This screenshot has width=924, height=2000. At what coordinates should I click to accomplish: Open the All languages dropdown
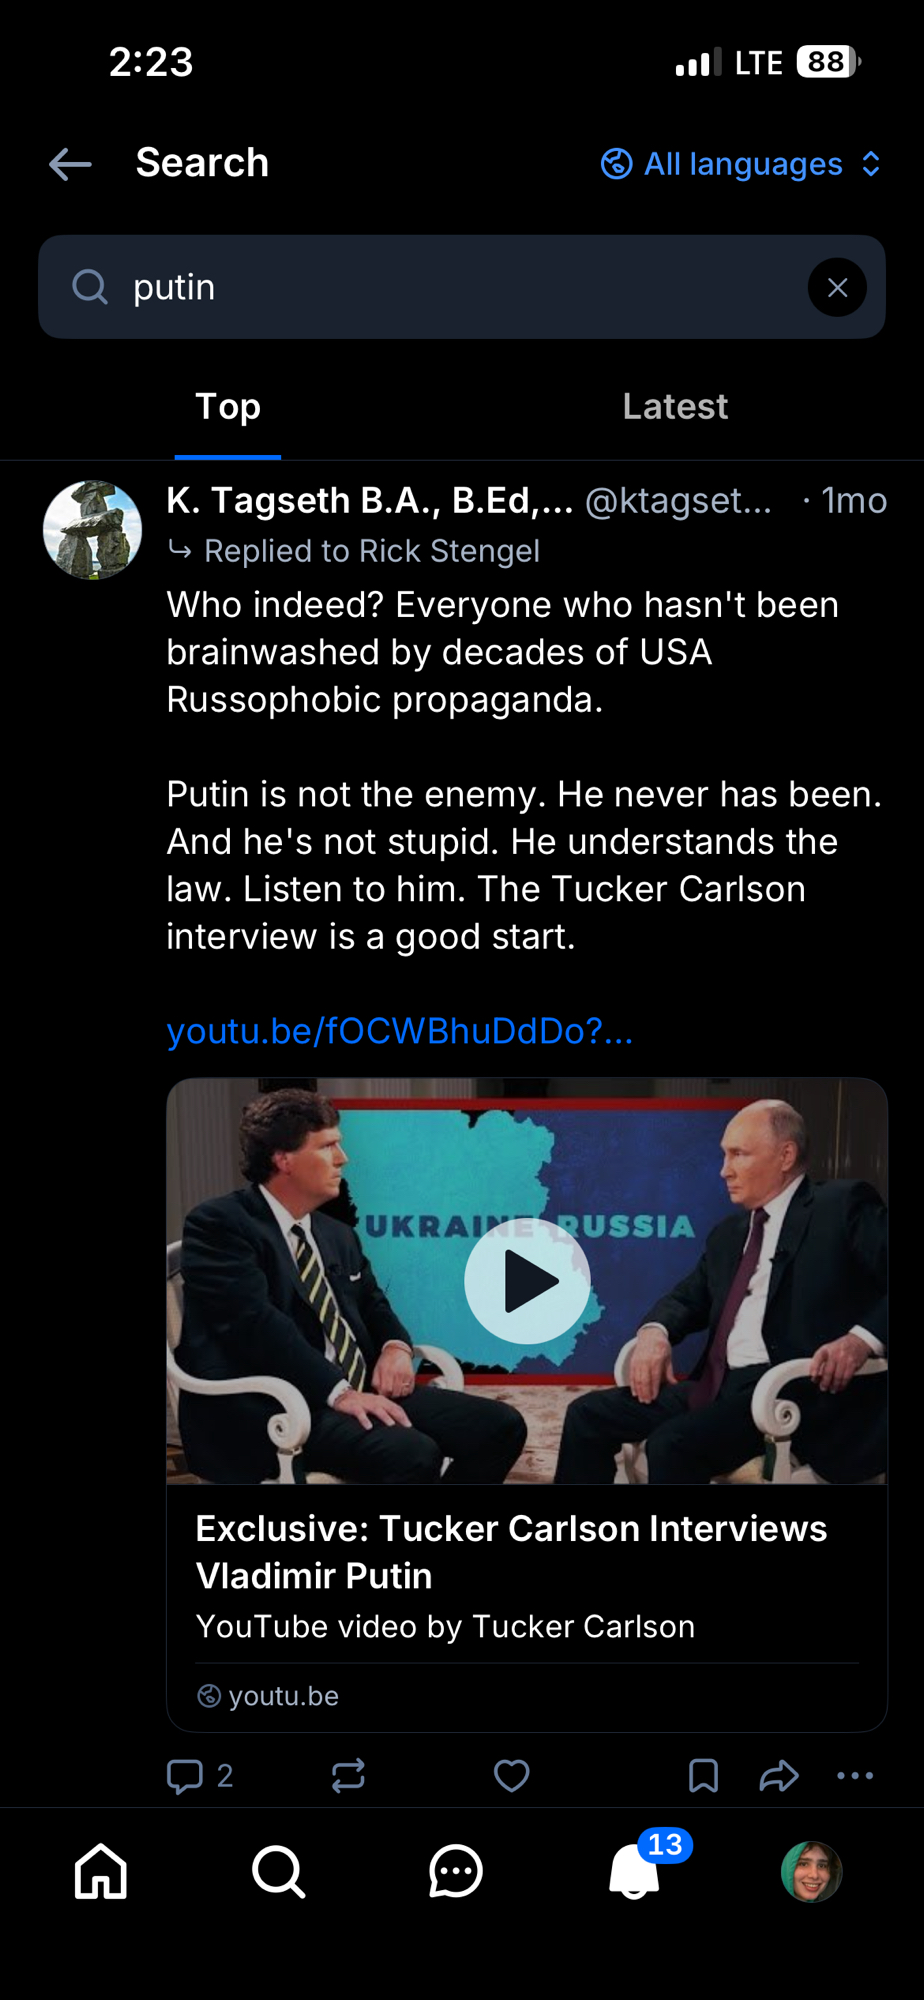point(741,164)
